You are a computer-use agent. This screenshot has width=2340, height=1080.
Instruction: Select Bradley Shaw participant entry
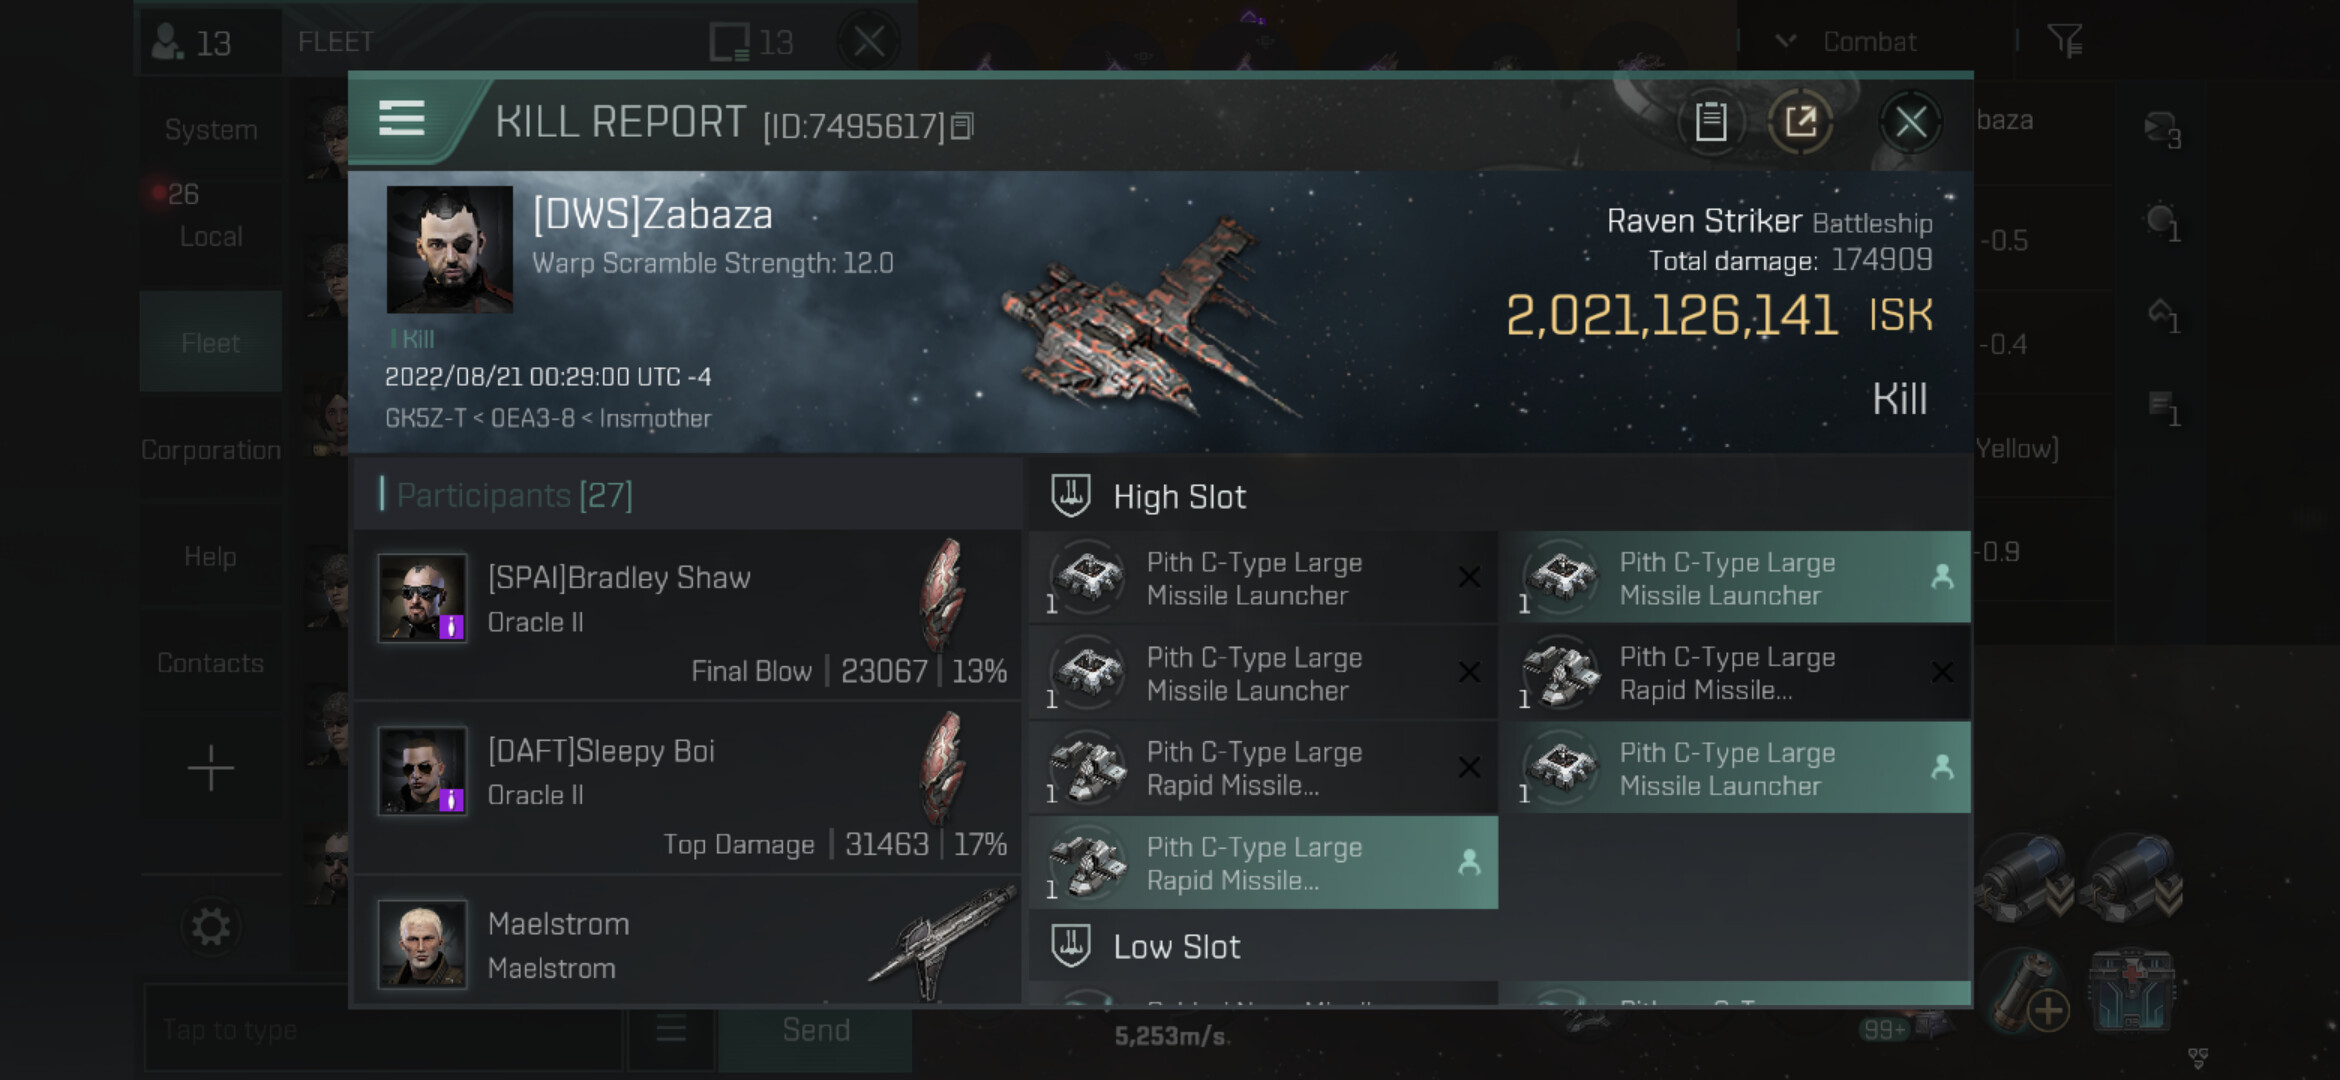pos(688,615)
